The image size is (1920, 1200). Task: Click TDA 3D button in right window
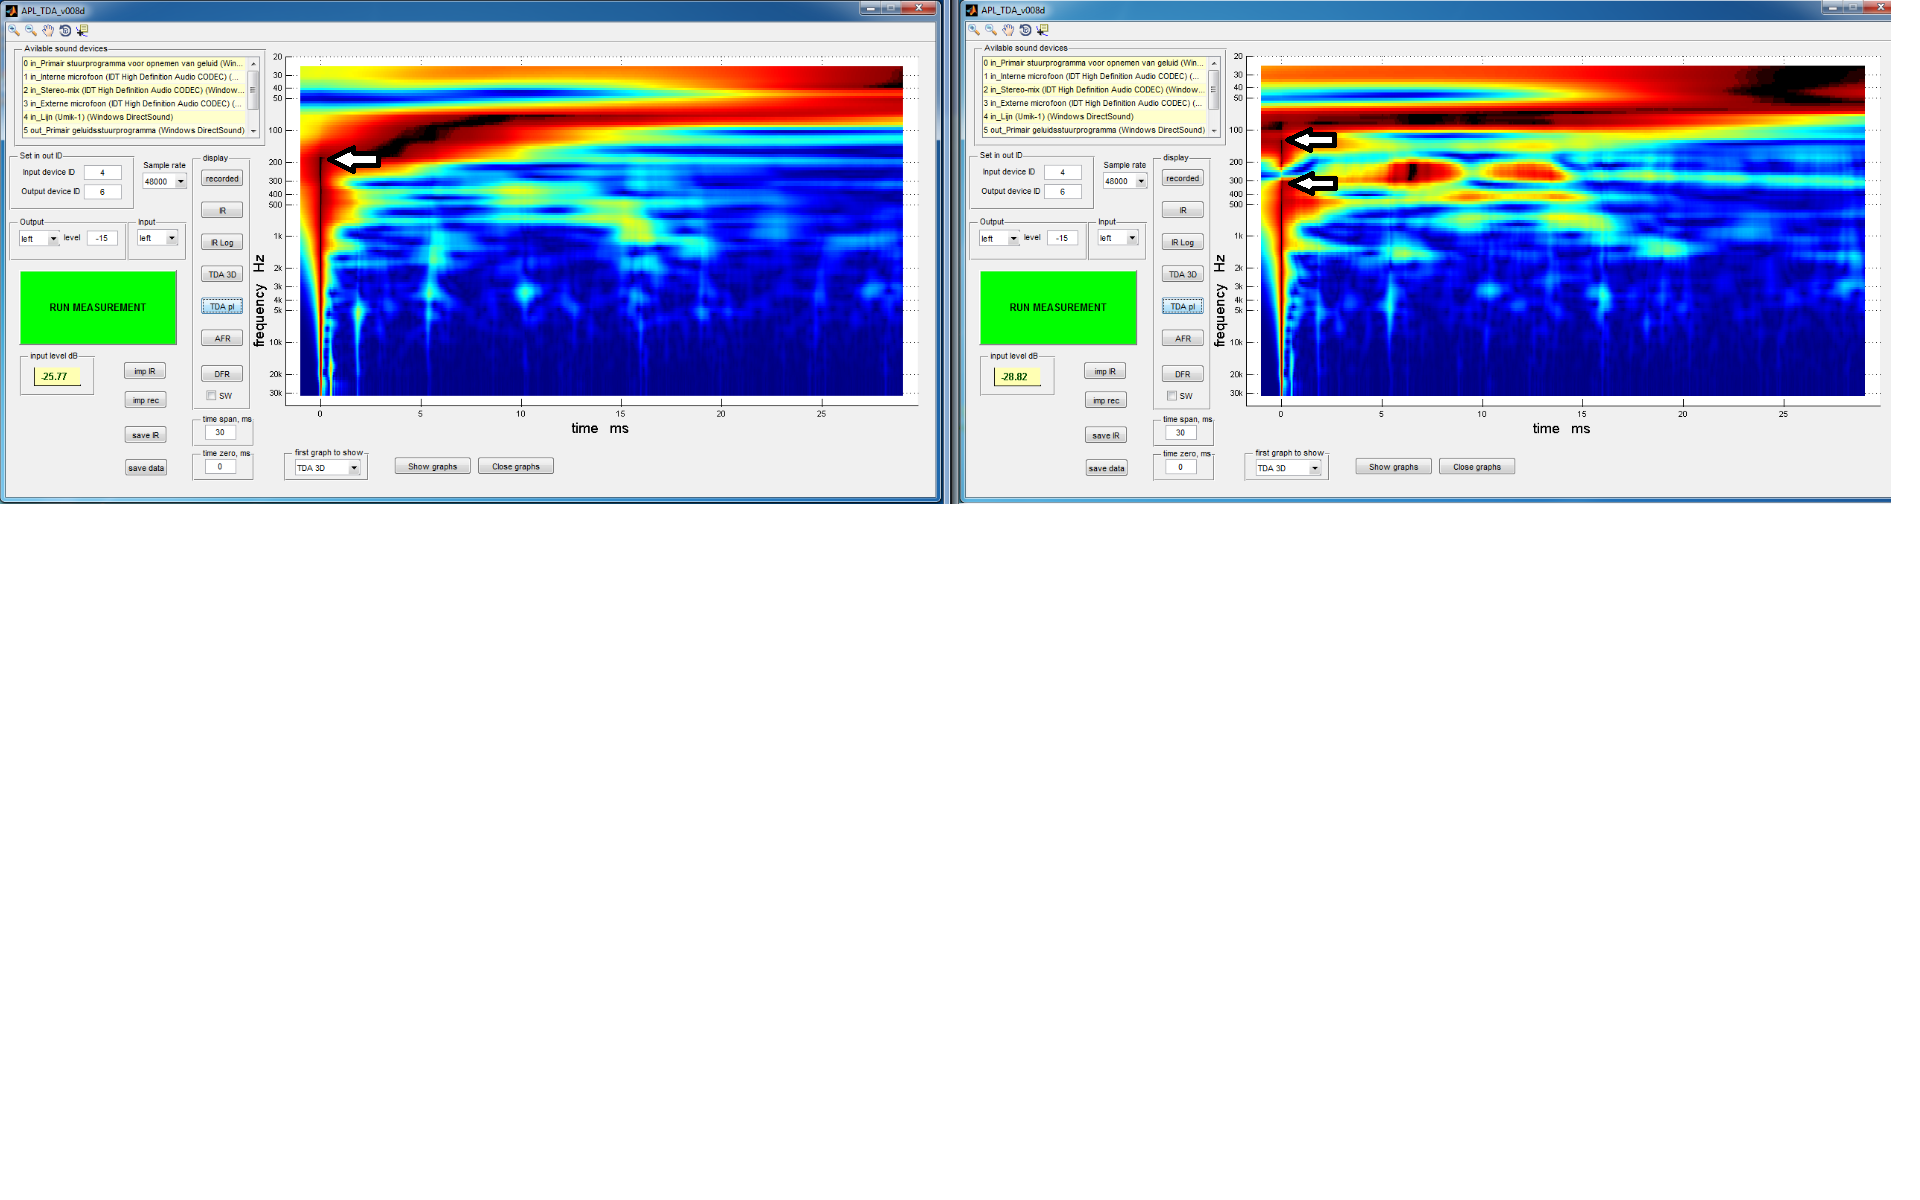1182,274
